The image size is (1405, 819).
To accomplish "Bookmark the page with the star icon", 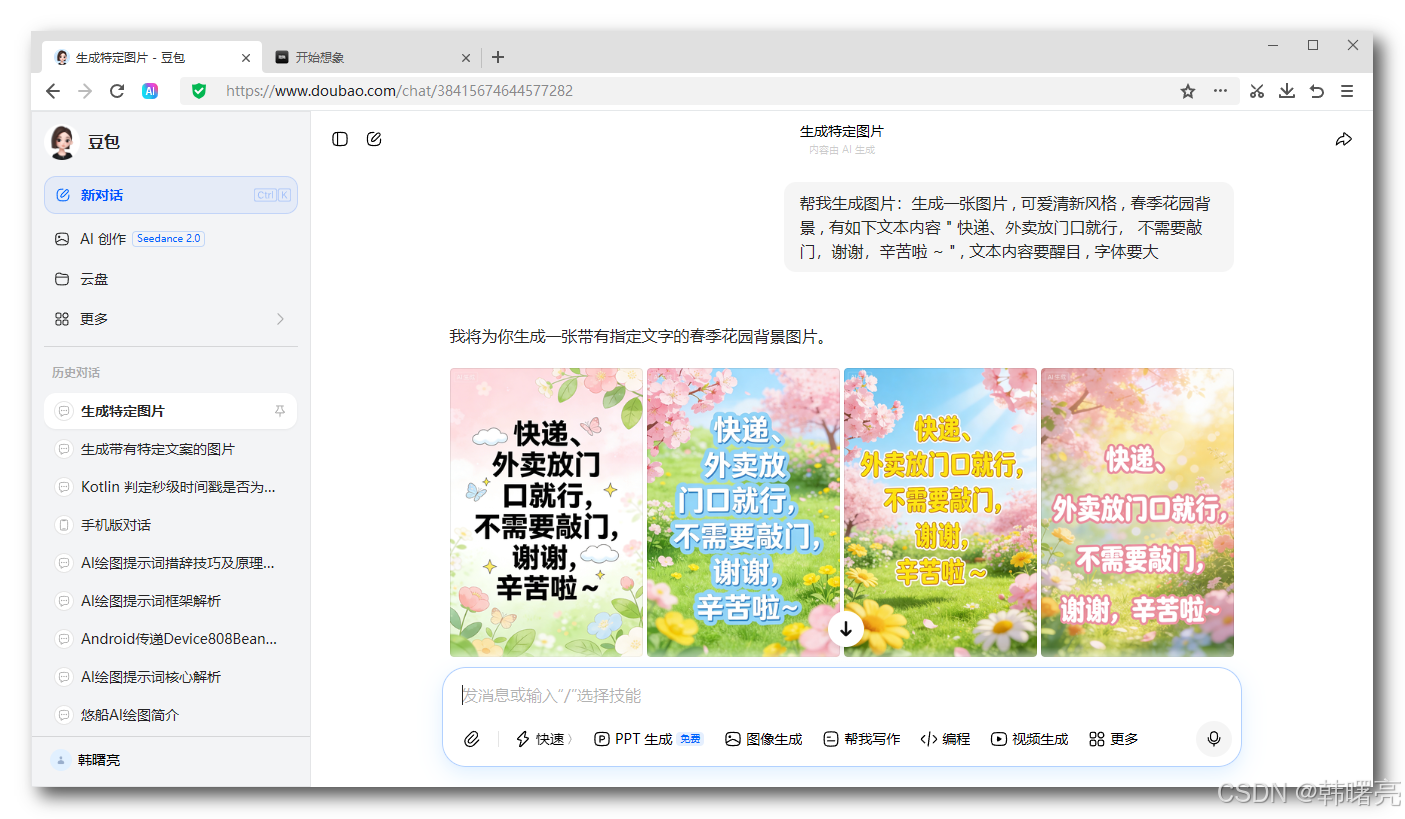I will pyautogui.click(x=1187, y=91).
